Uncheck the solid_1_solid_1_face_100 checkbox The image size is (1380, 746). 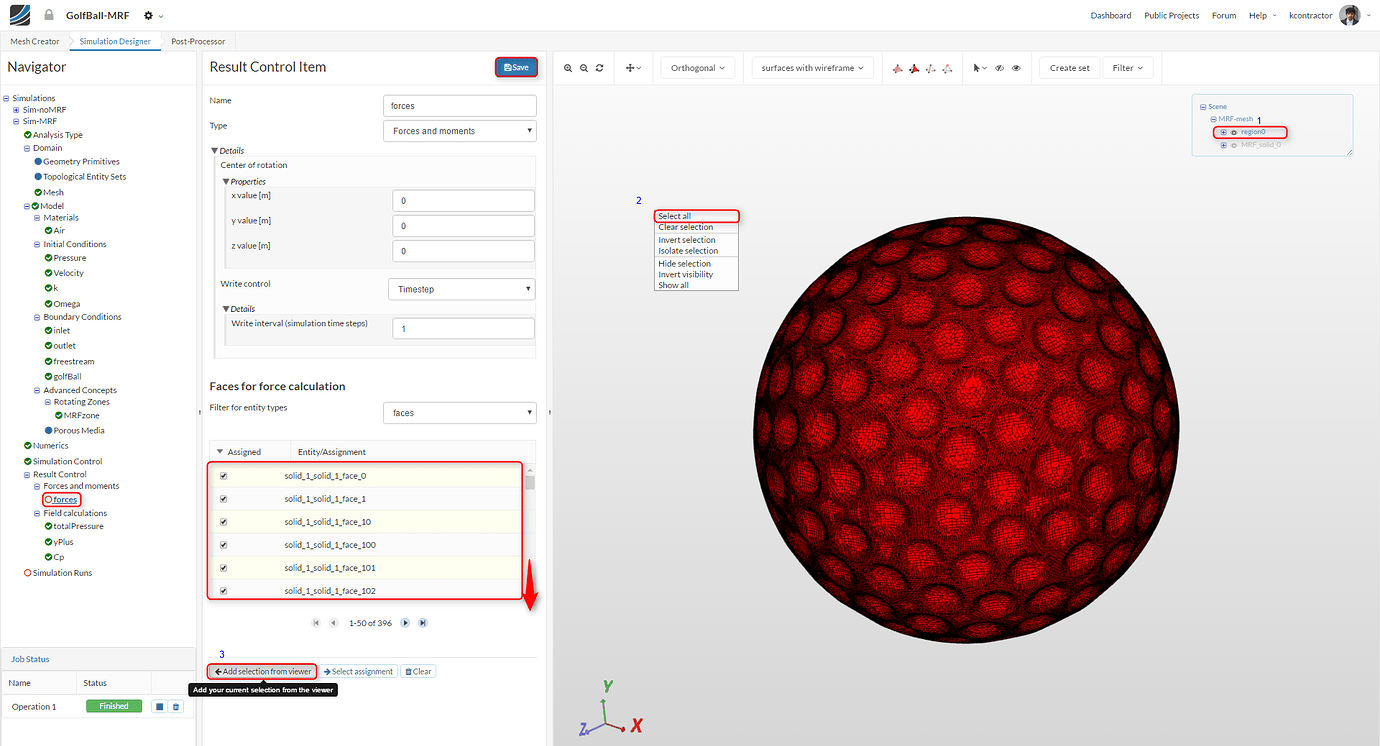coord(224,544)
